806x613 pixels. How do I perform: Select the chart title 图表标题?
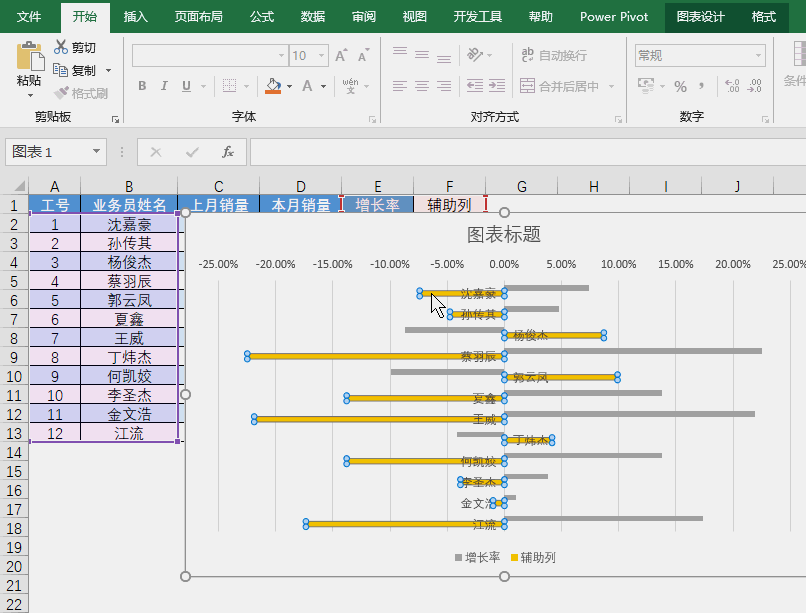point(504,234)
